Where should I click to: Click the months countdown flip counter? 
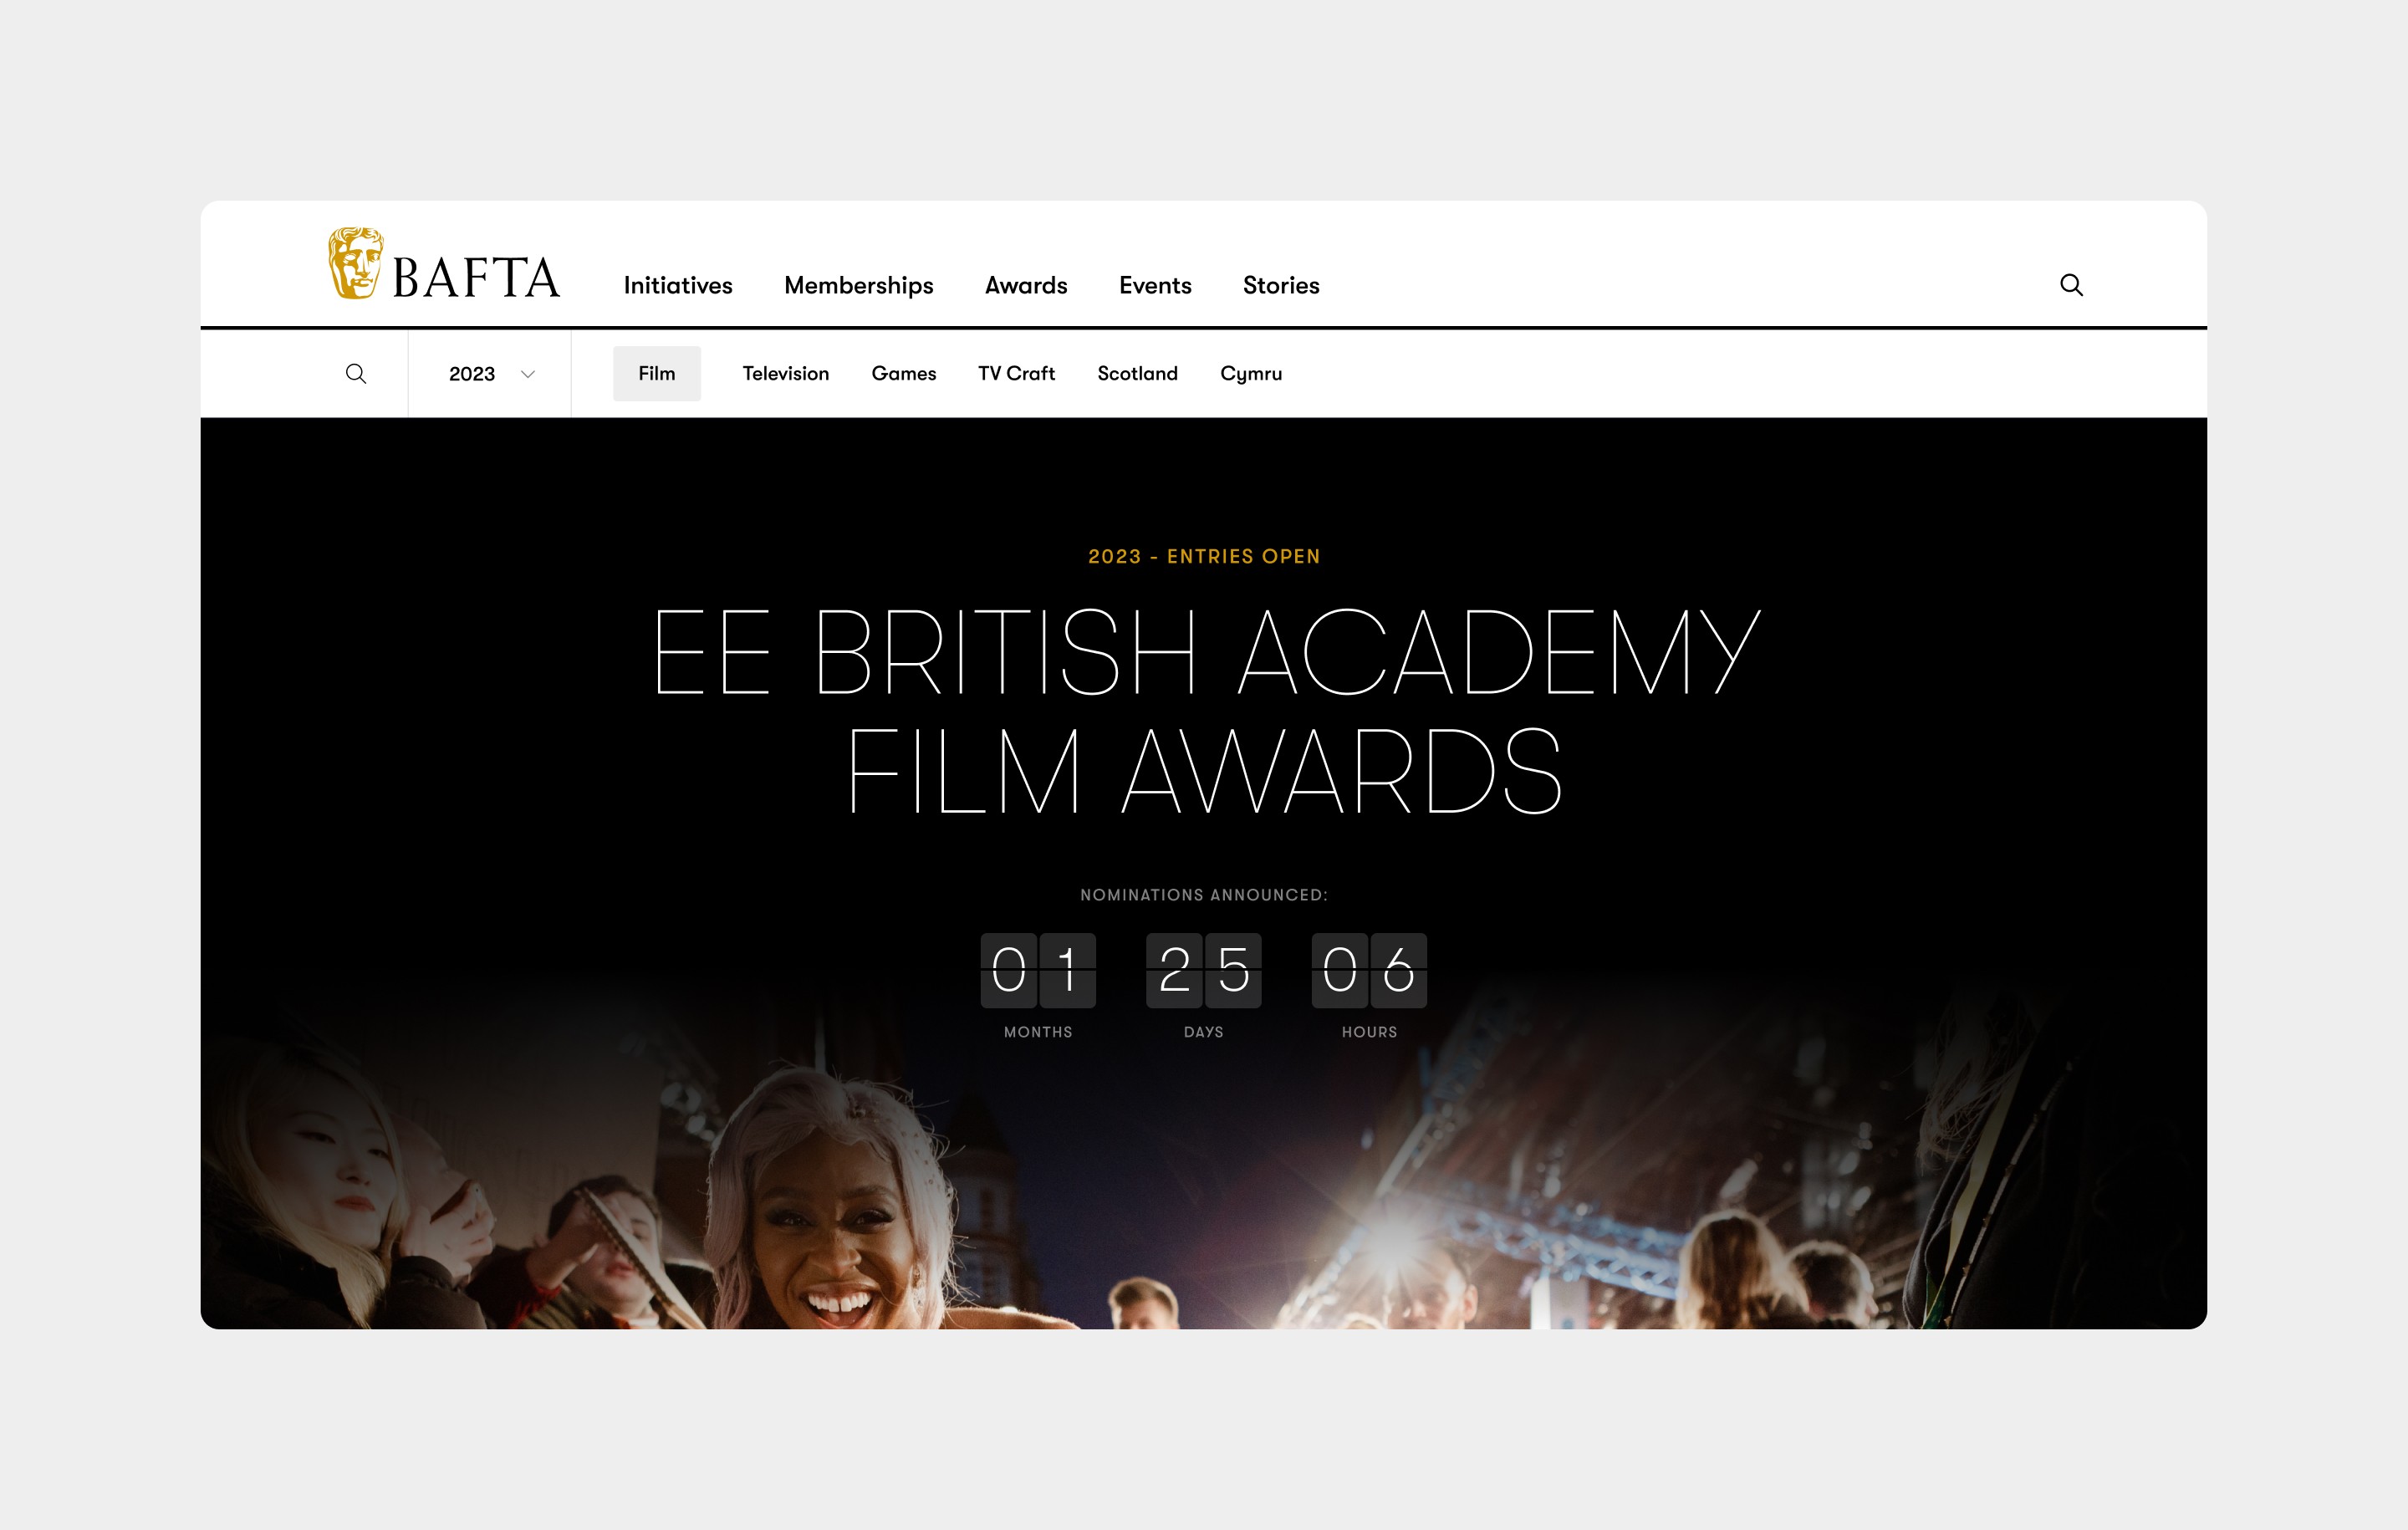click(1038, 970)
